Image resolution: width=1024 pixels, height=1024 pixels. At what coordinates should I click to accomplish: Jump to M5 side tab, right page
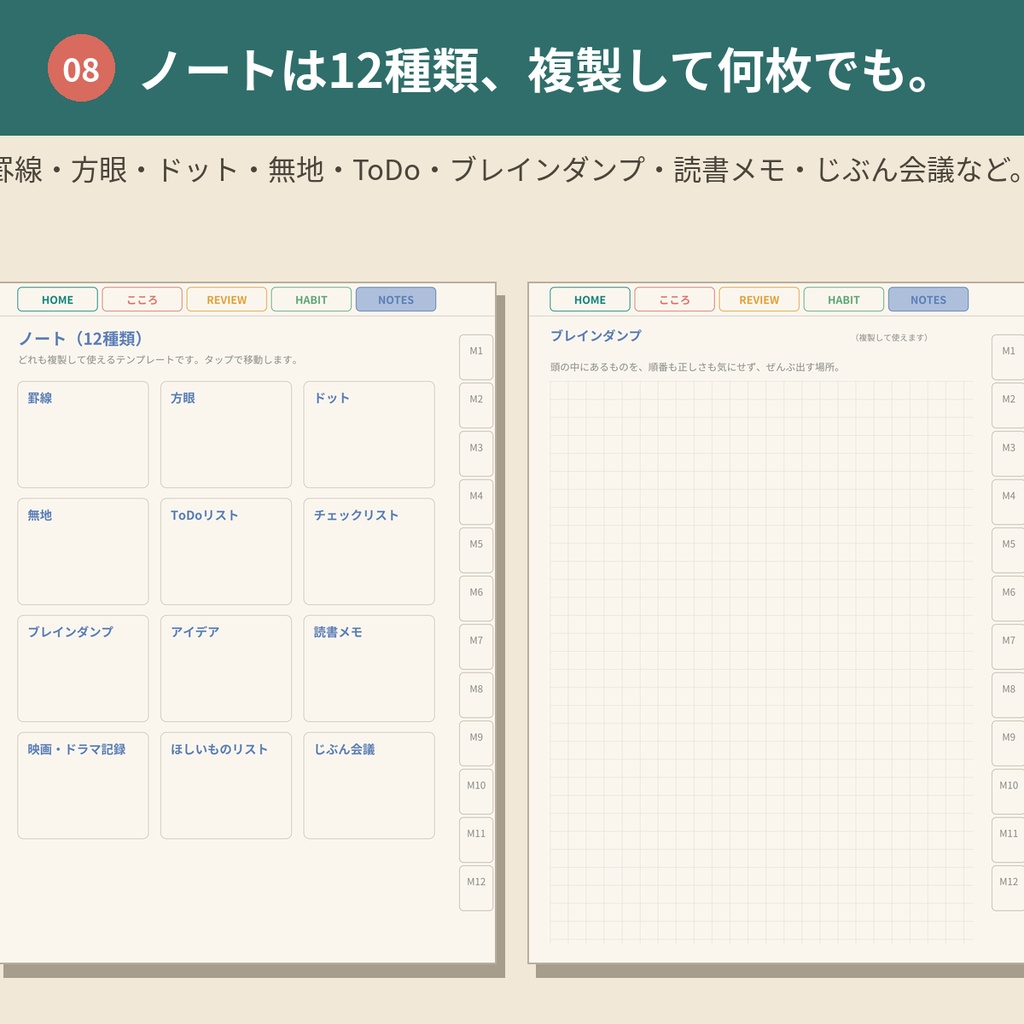click(1008, 551)
